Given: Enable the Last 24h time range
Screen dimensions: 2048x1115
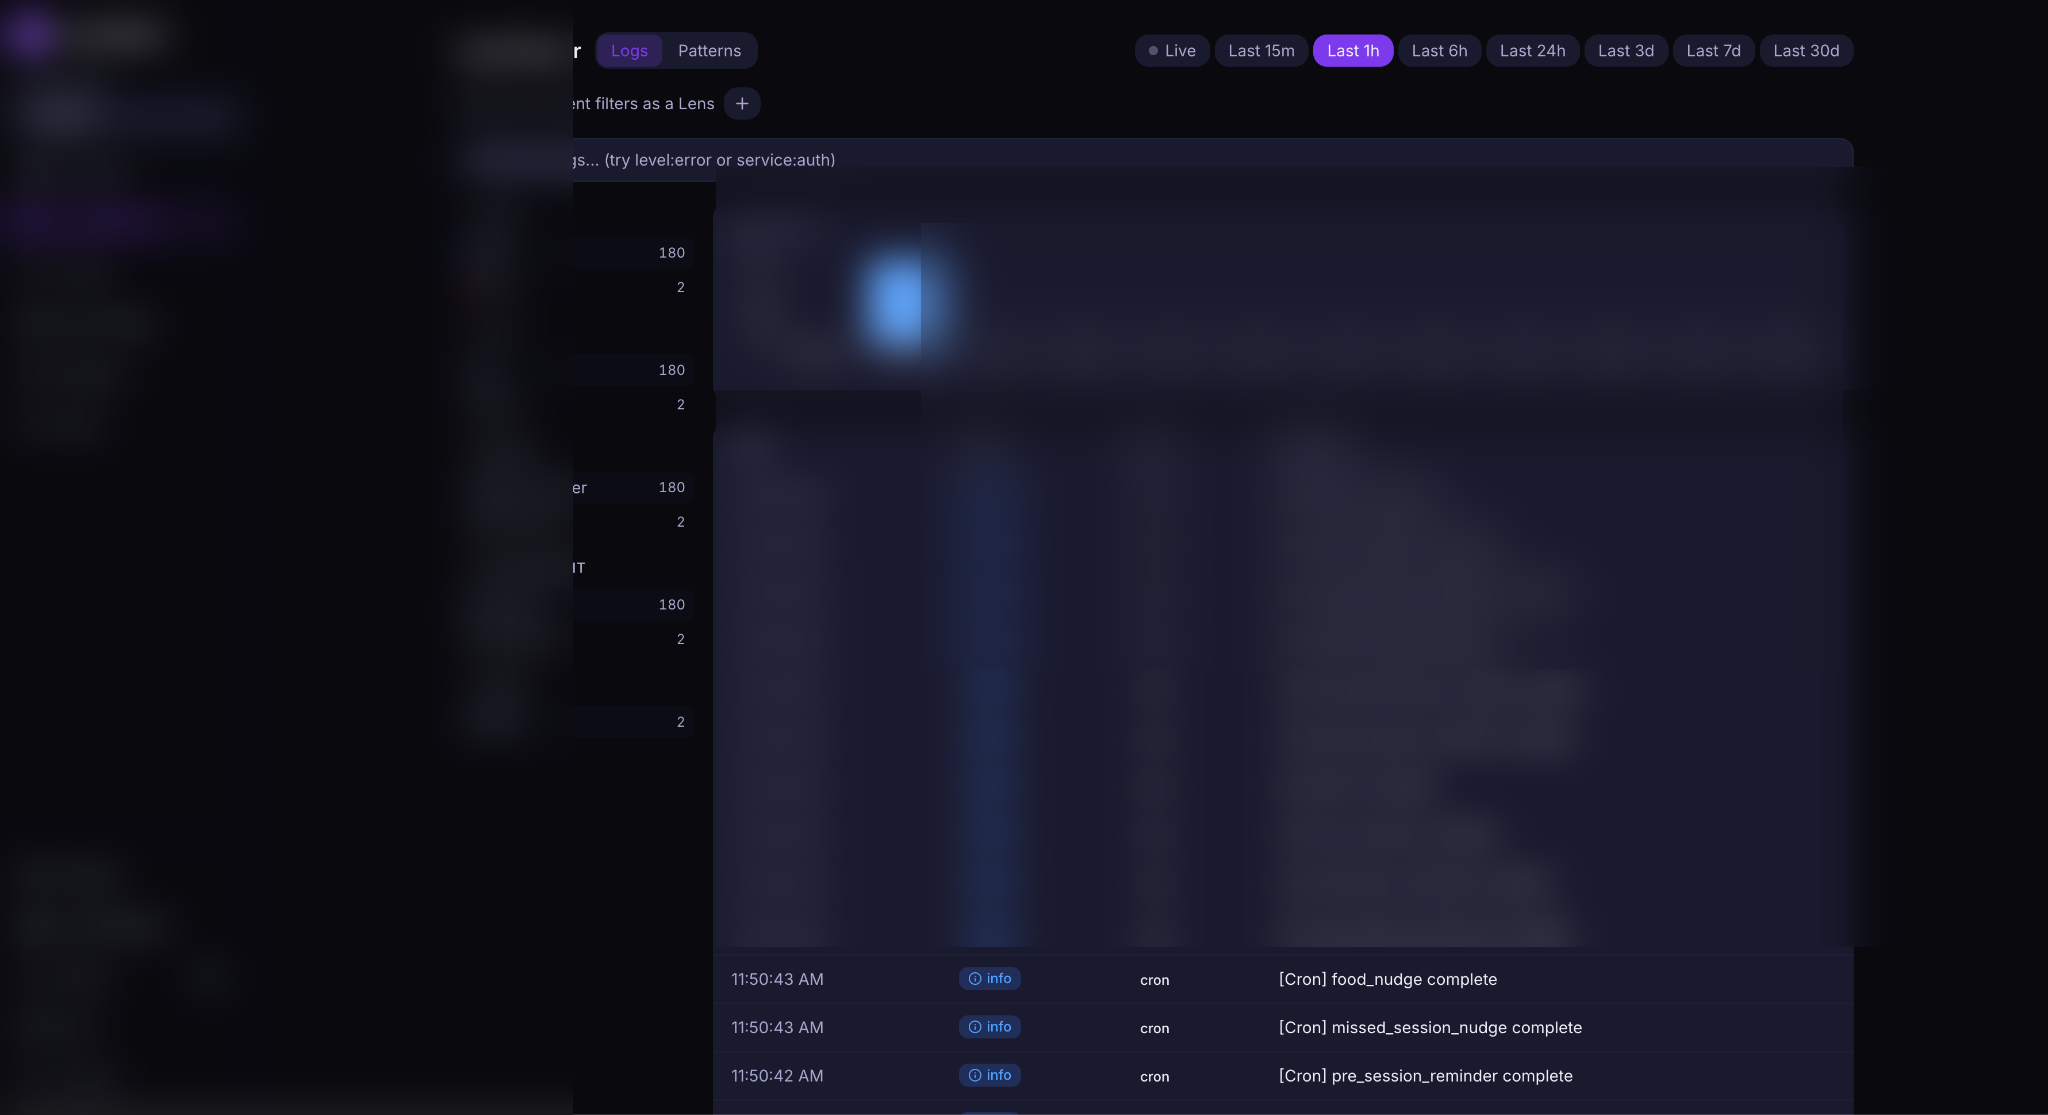Looking at the screenshot, I should click(1532, 50).
